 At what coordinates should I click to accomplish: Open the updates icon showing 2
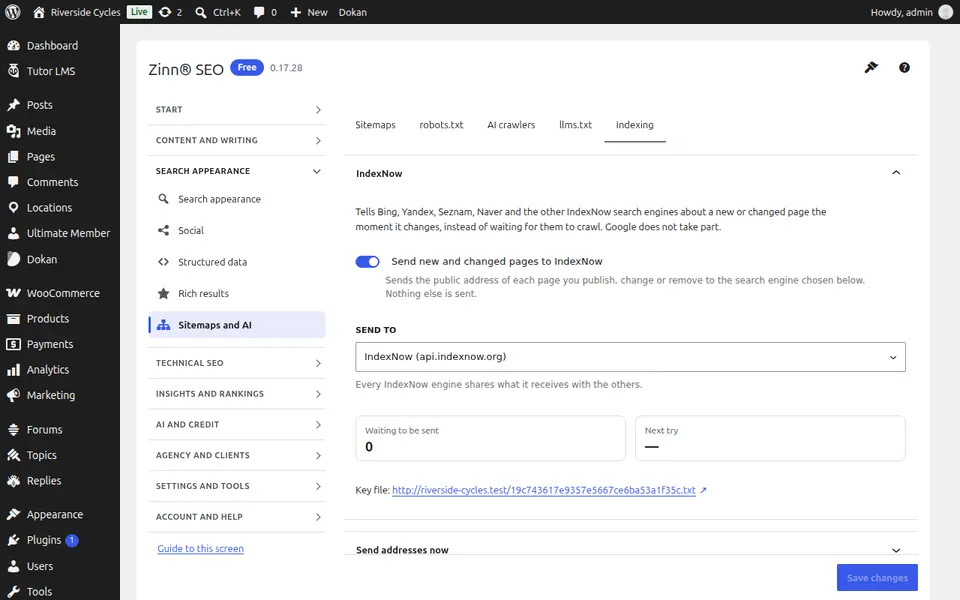165,12
